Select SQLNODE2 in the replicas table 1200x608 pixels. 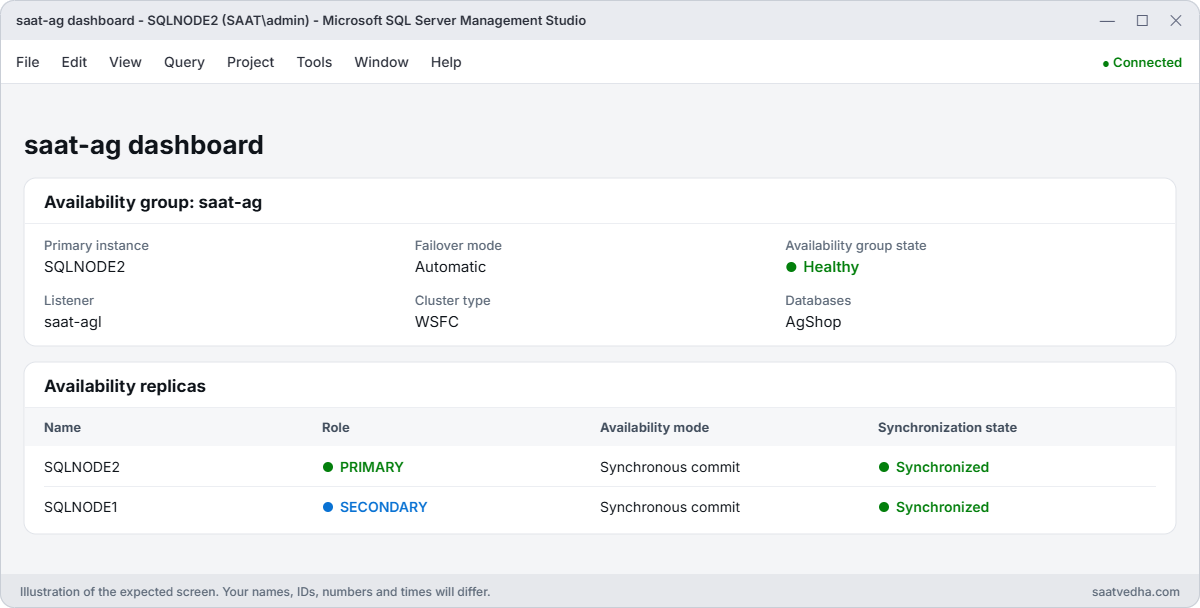pos(82,467)
